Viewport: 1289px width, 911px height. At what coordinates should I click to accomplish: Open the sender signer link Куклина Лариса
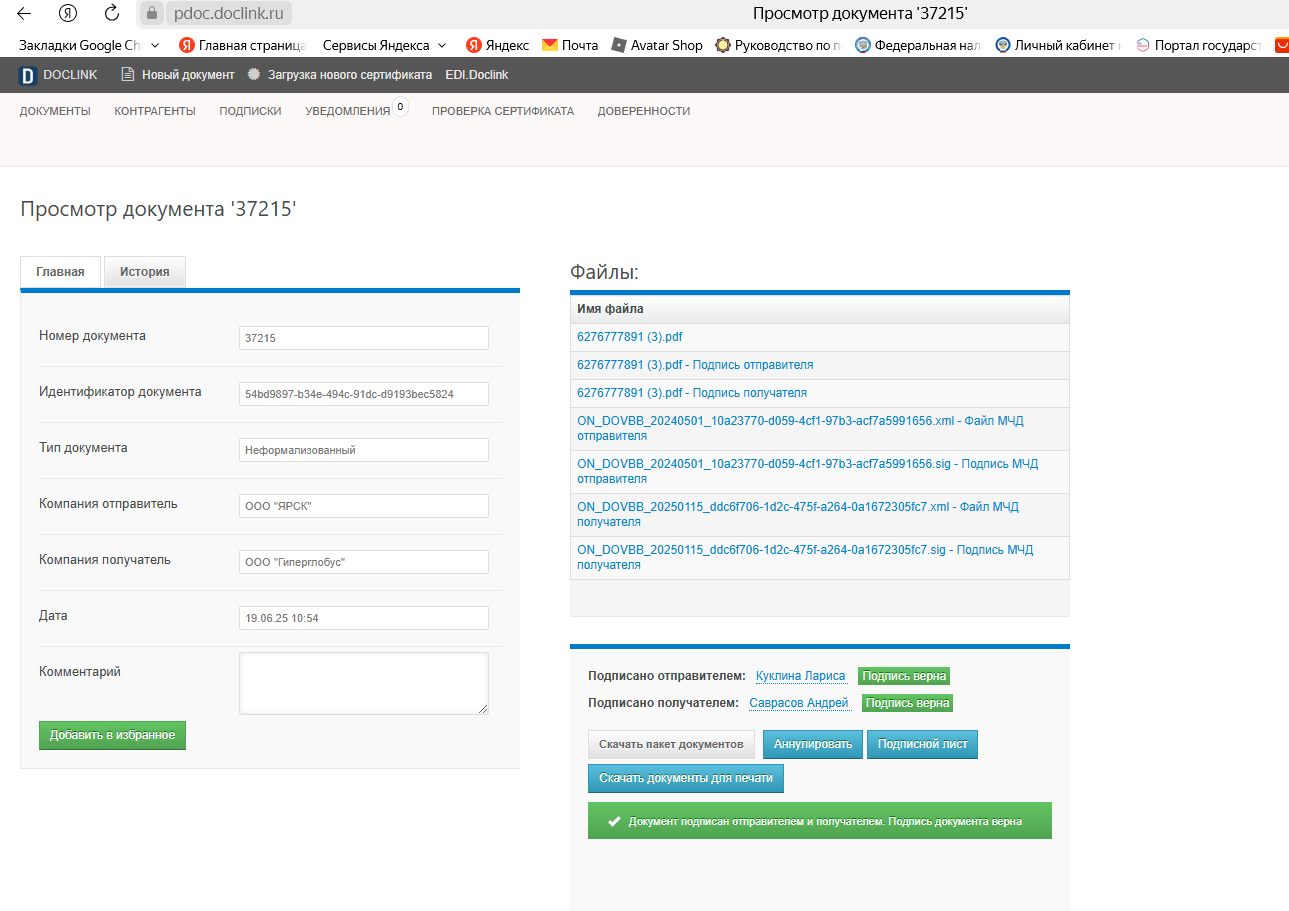[801, 676]
